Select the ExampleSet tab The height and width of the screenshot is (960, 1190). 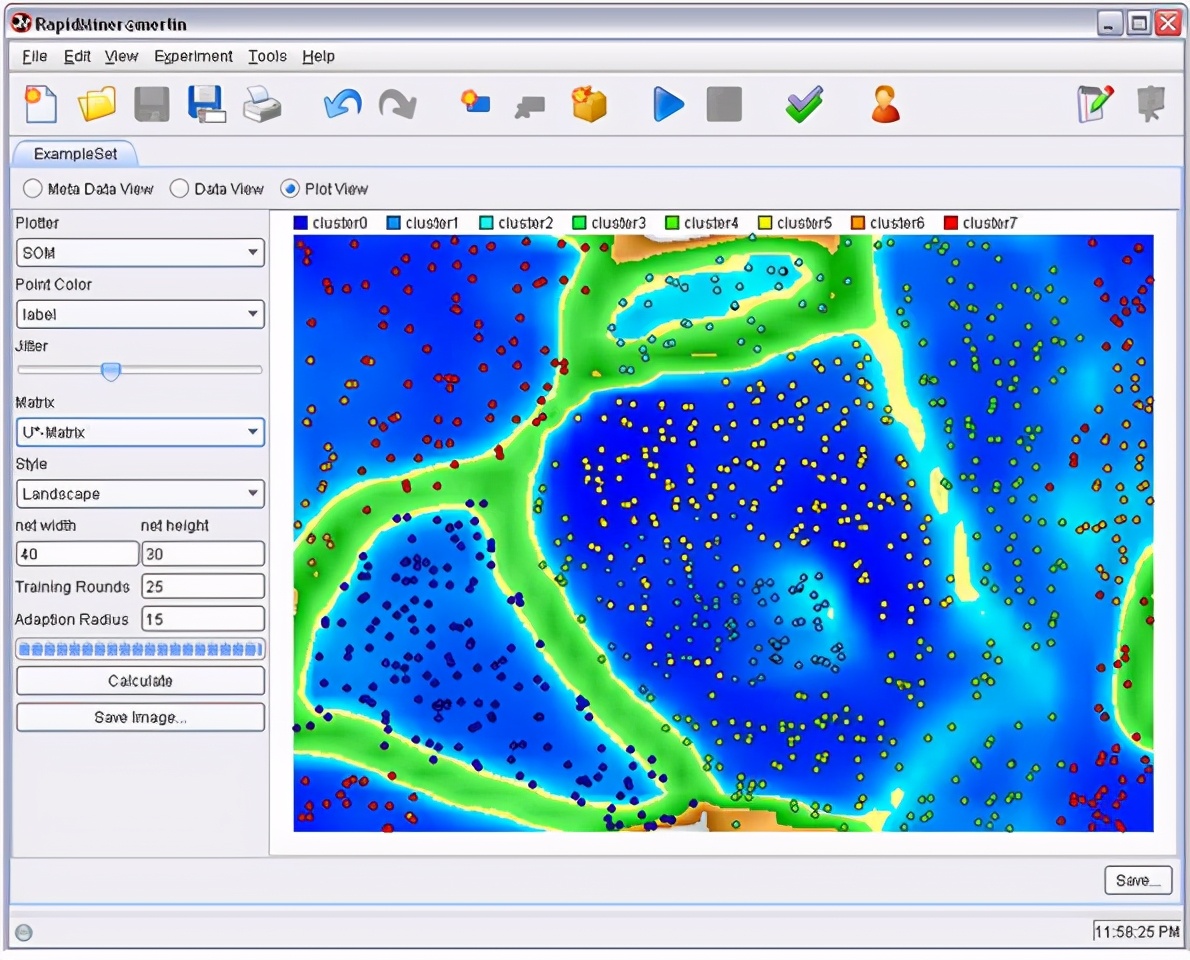click(75, 154)
